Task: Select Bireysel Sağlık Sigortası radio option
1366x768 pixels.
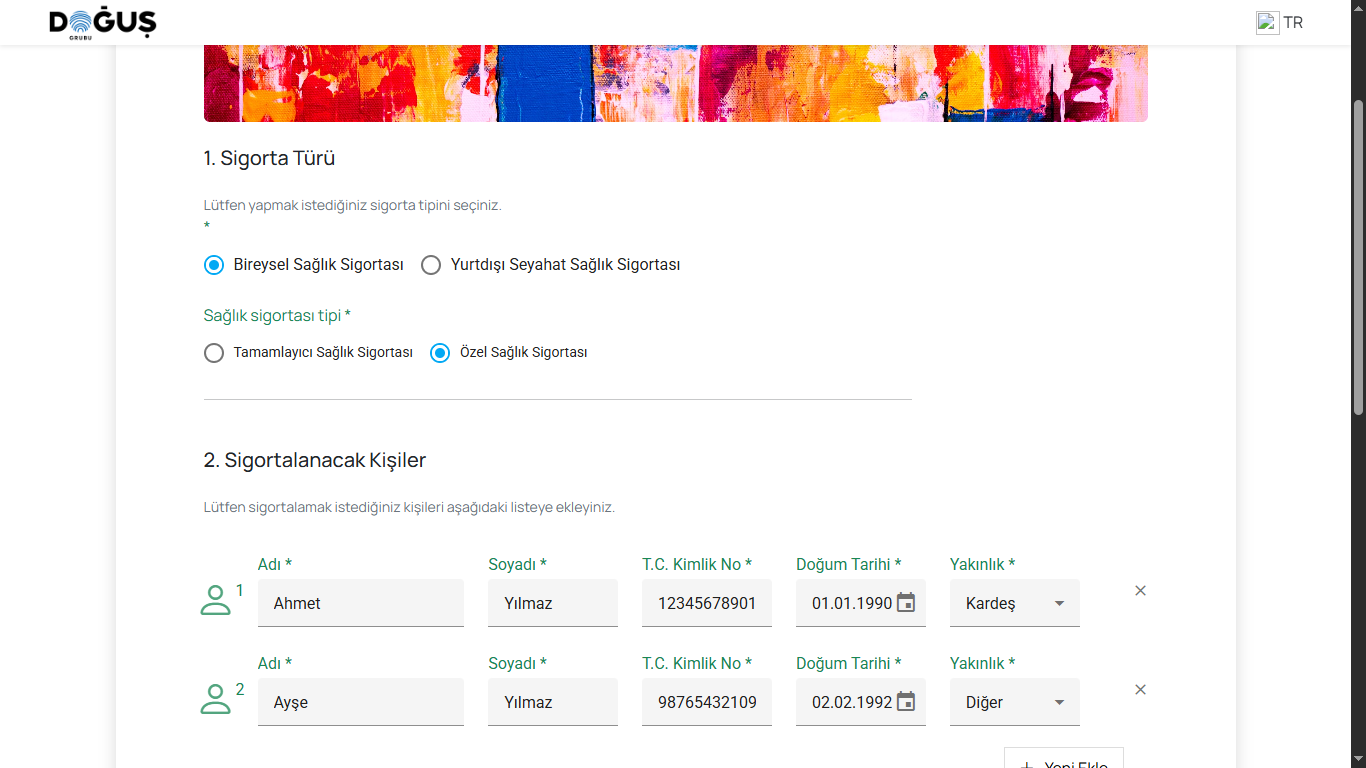Action: [x=214, y=265]
